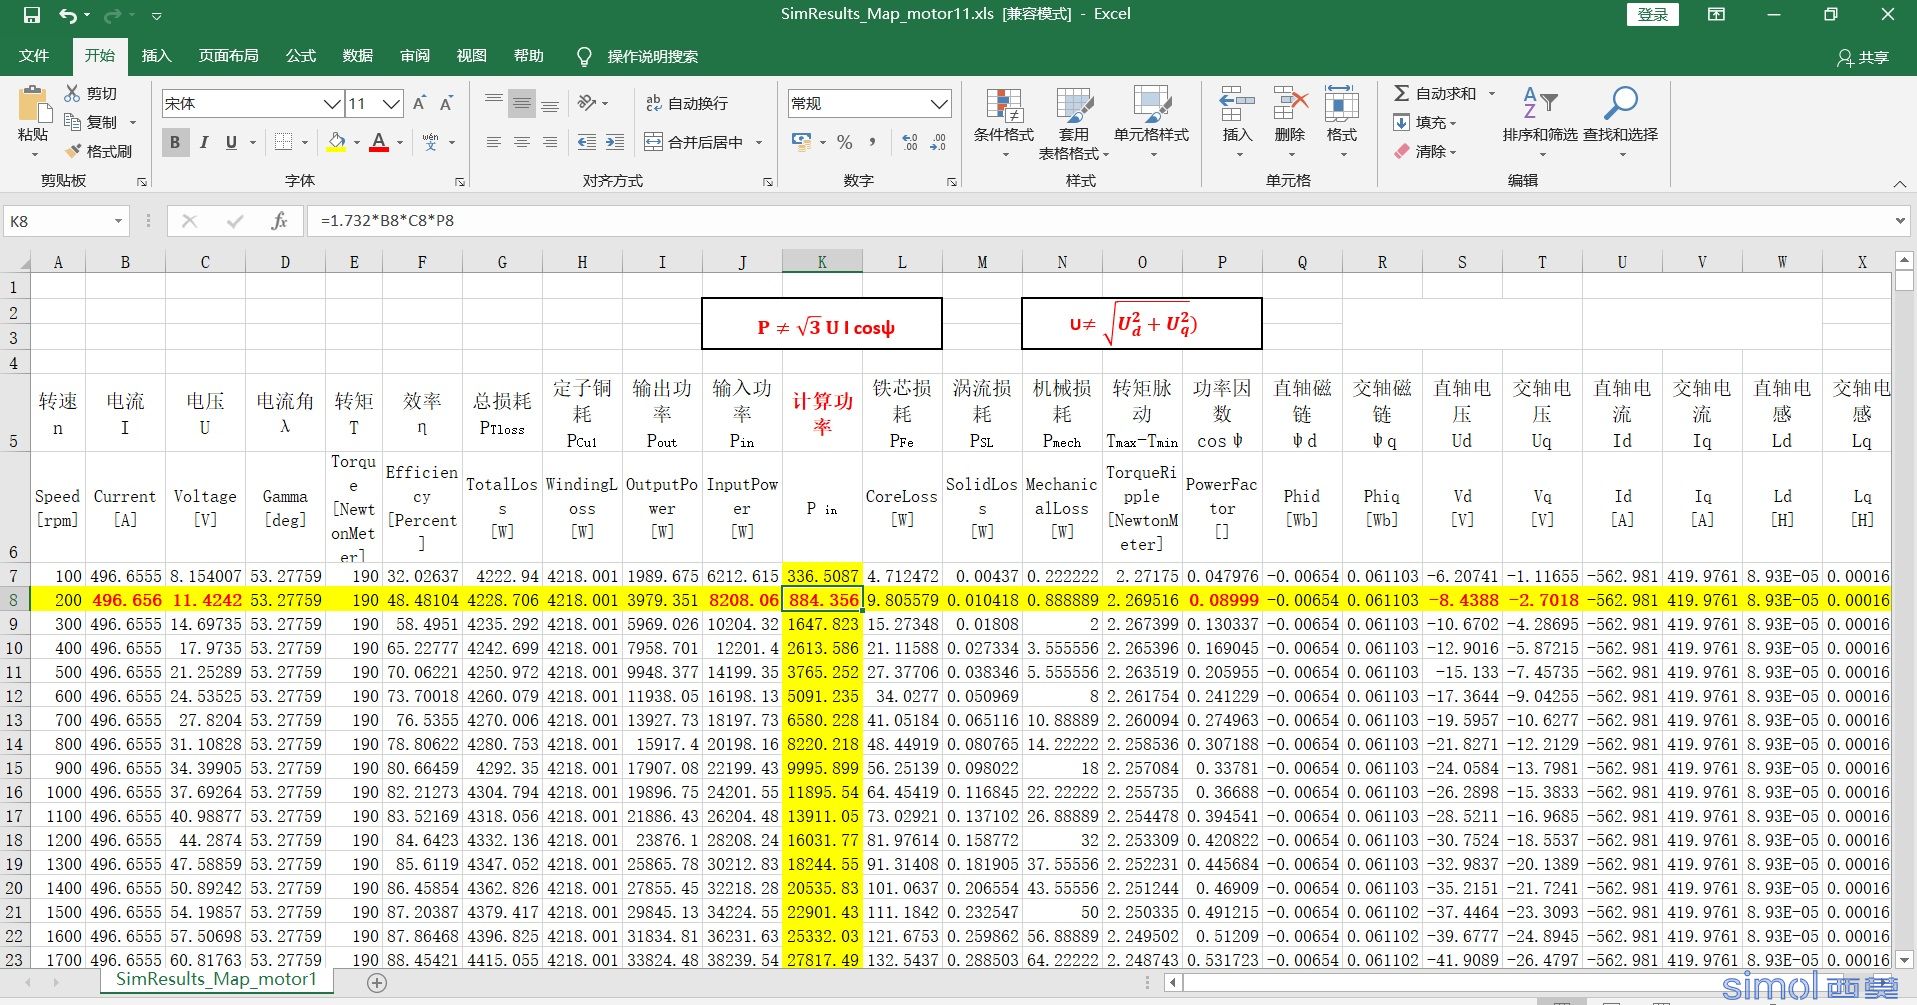The height and width of the screenshot is (1005, 1917).
Task: Toggle Wrap Text (自动换行)
Action: [x=687, y=103]
